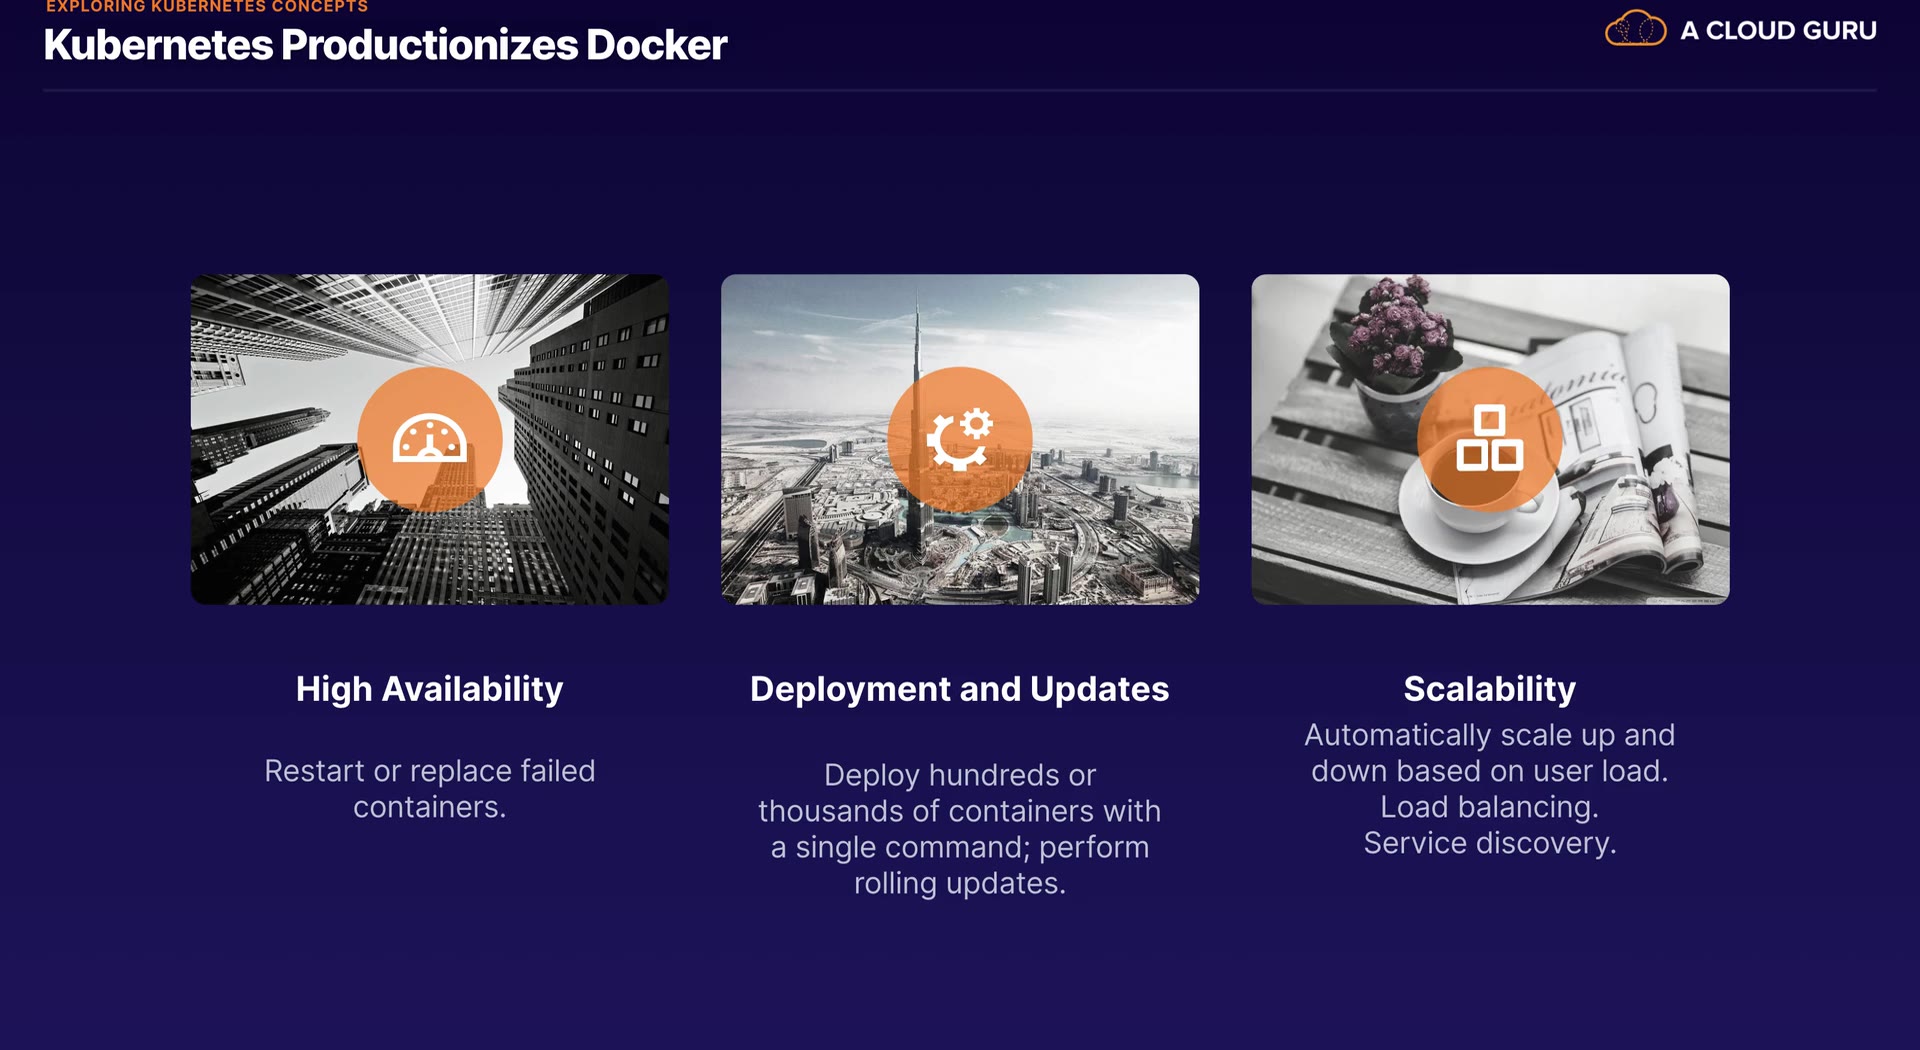The height and width of the screenshot is (1050, 1920).
Task: Click the horizontal divider under the title
Action: coord(960,91)
